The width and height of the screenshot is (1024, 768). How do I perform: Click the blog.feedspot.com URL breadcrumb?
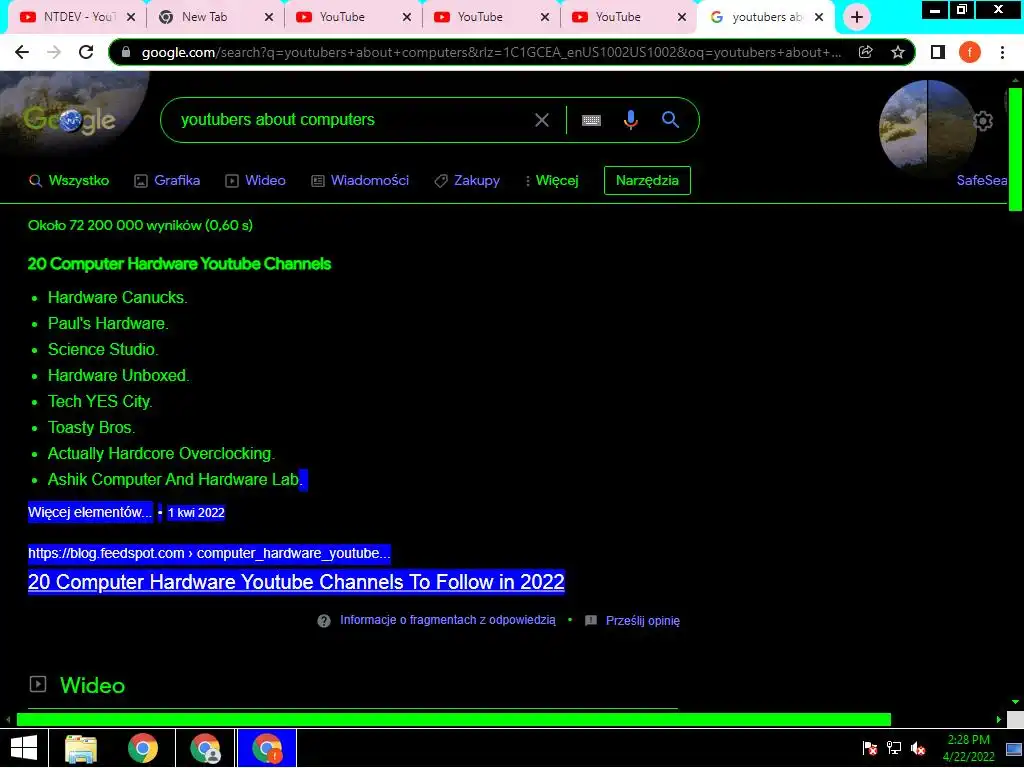click(209, 553)
